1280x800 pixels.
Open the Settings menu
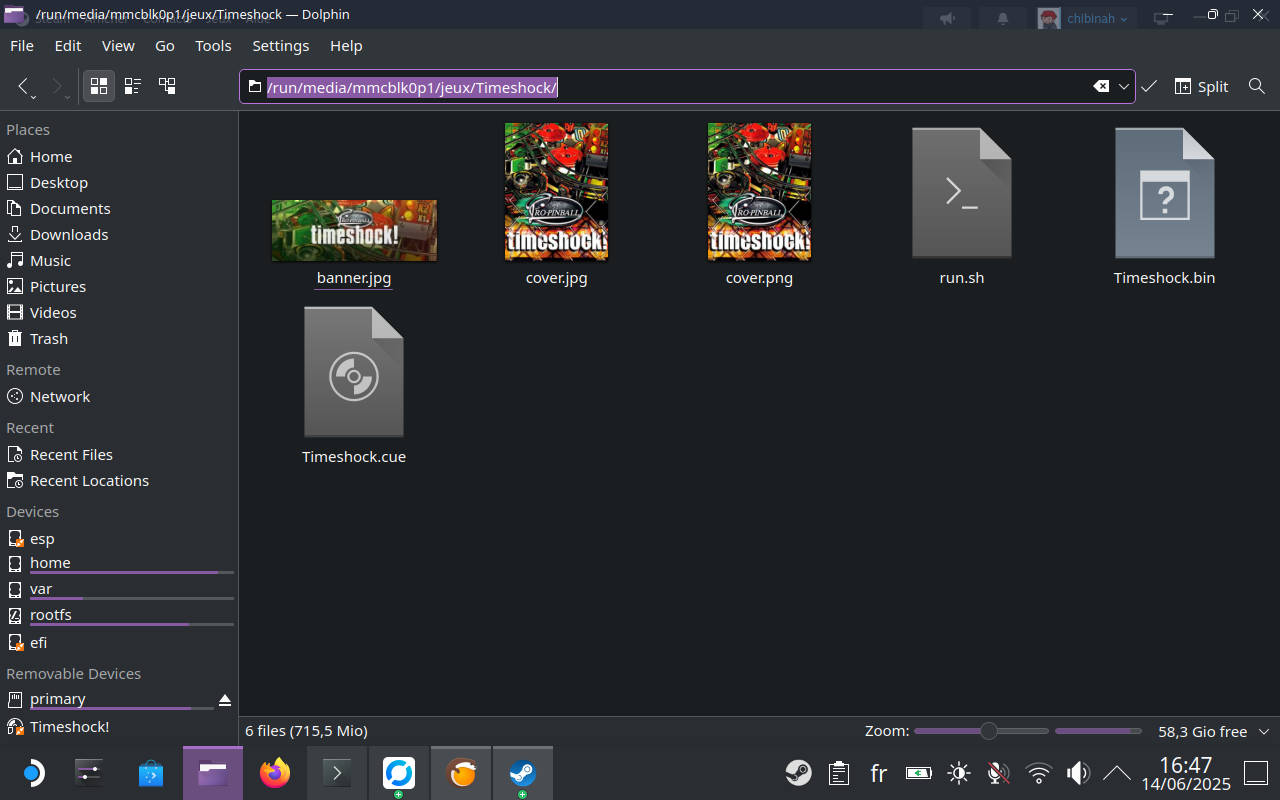click(281, 46)
